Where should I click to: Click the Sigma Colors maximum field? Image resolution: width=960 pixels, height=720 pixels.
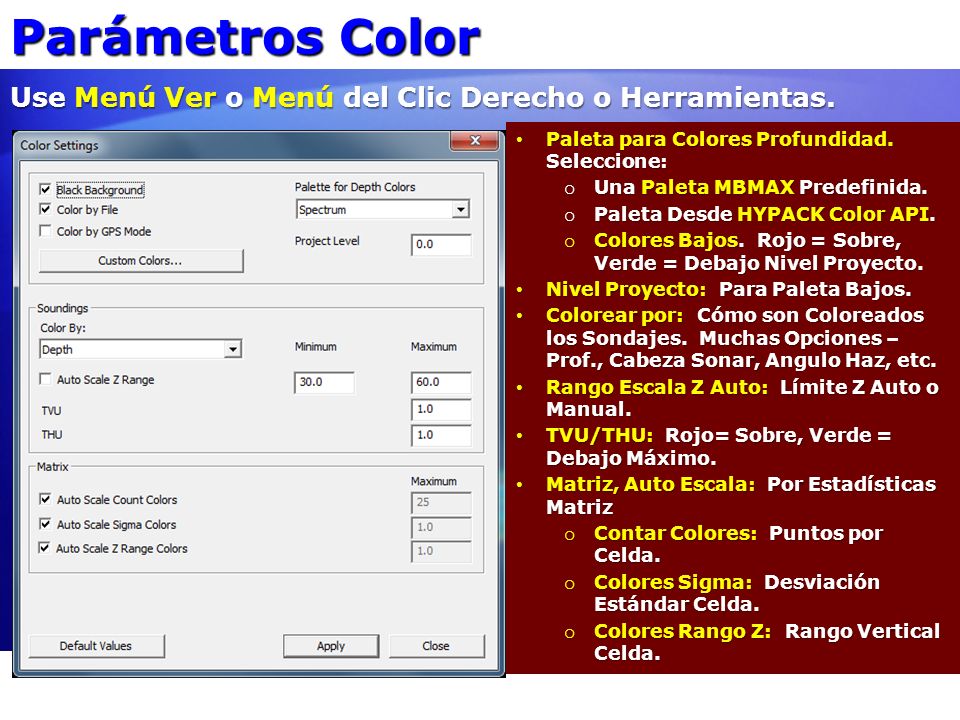click(x=441, y=527)
